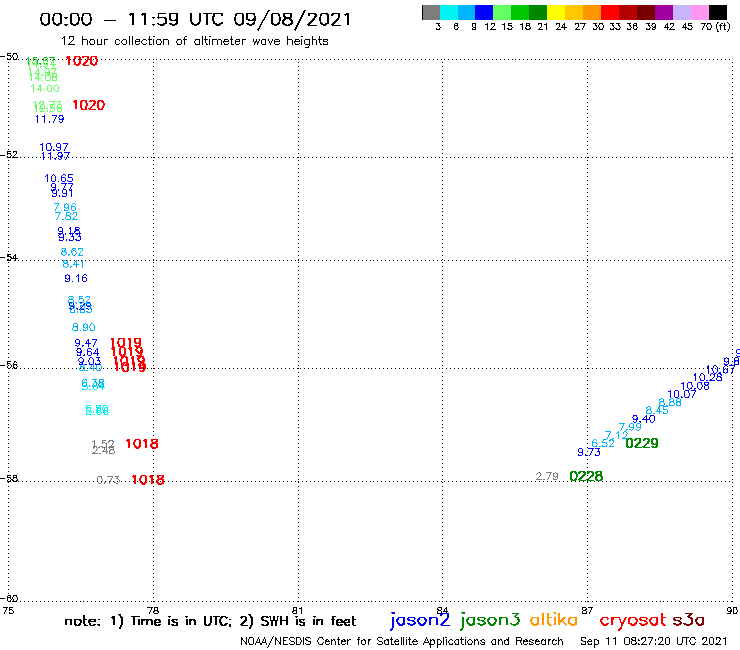Select the wave height reading '11.79'
This screenshot has height=650, width=740.
click(50, 119)
